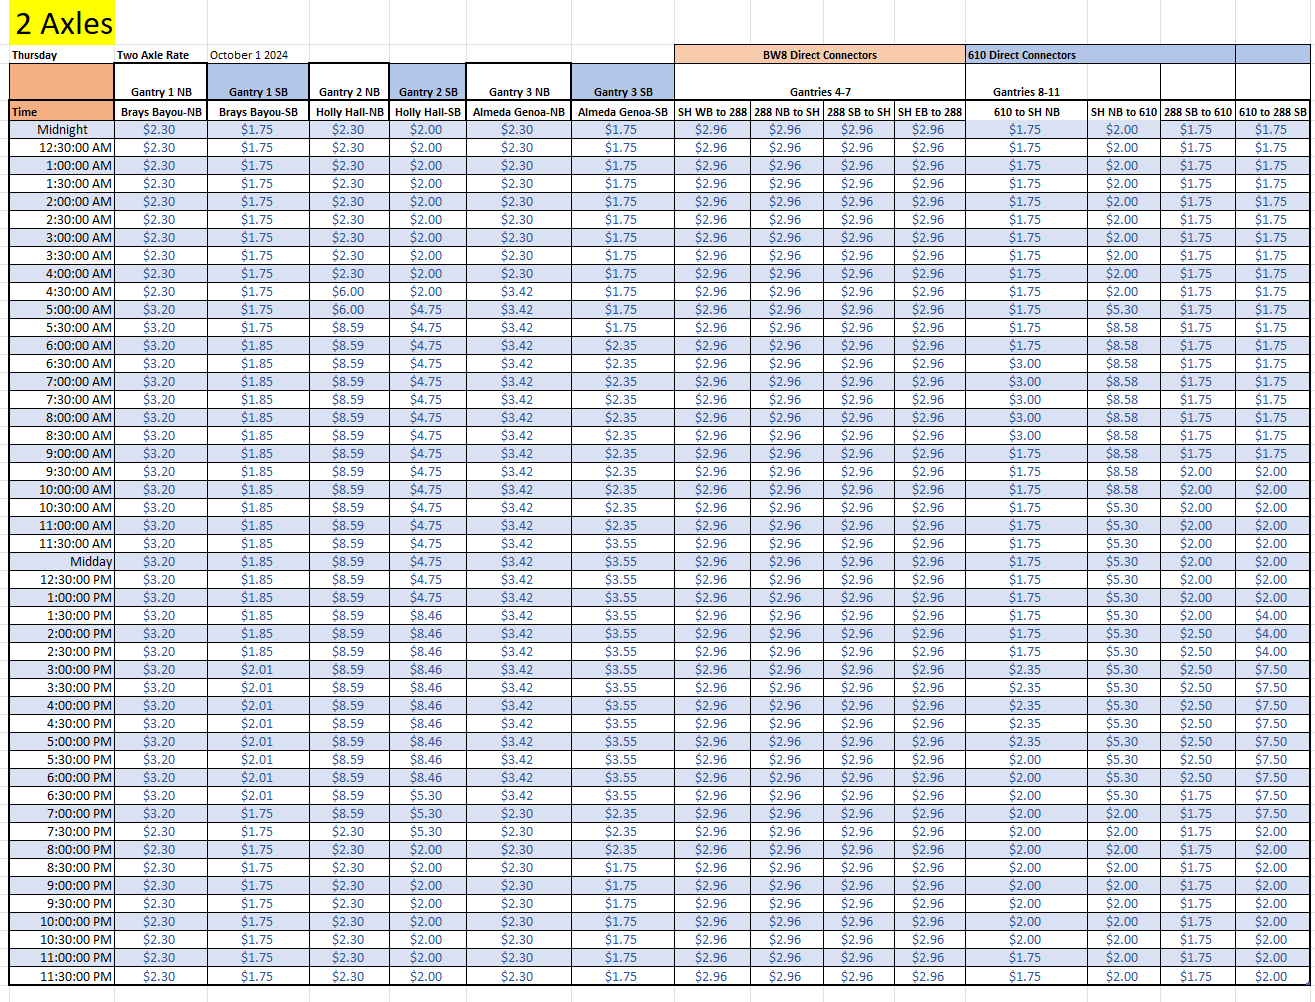Click the 'Holly Hall-SB' column header
1315x1002 pixels.
428,112
